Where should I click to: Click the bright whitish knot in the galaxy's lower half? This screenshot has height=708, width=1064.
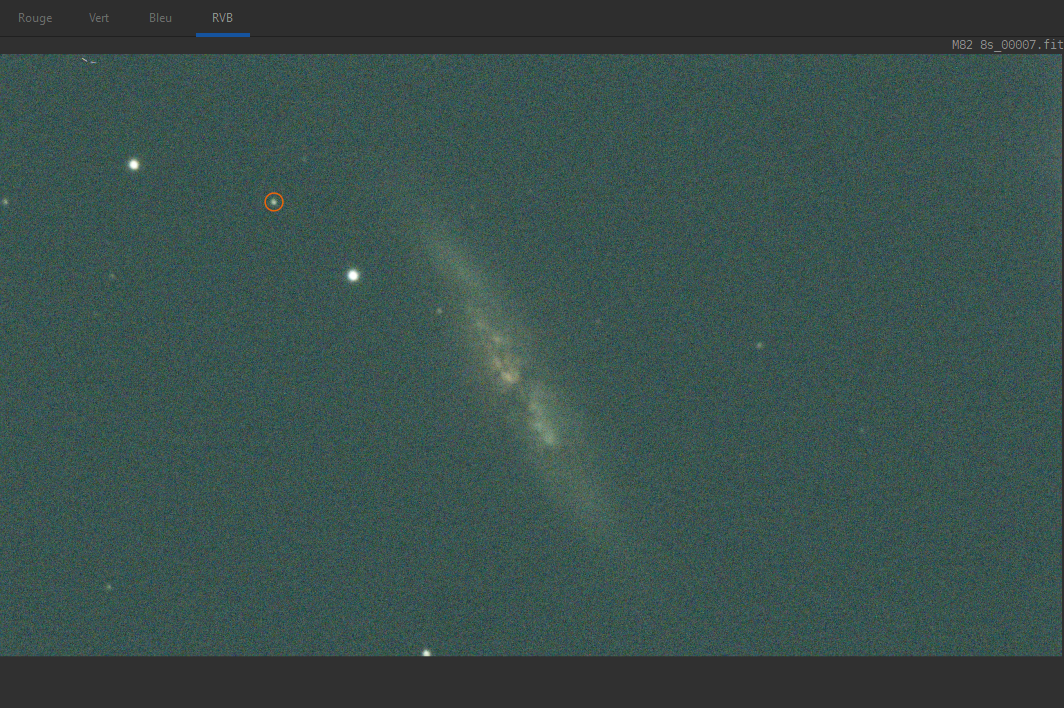pos(548,439)
